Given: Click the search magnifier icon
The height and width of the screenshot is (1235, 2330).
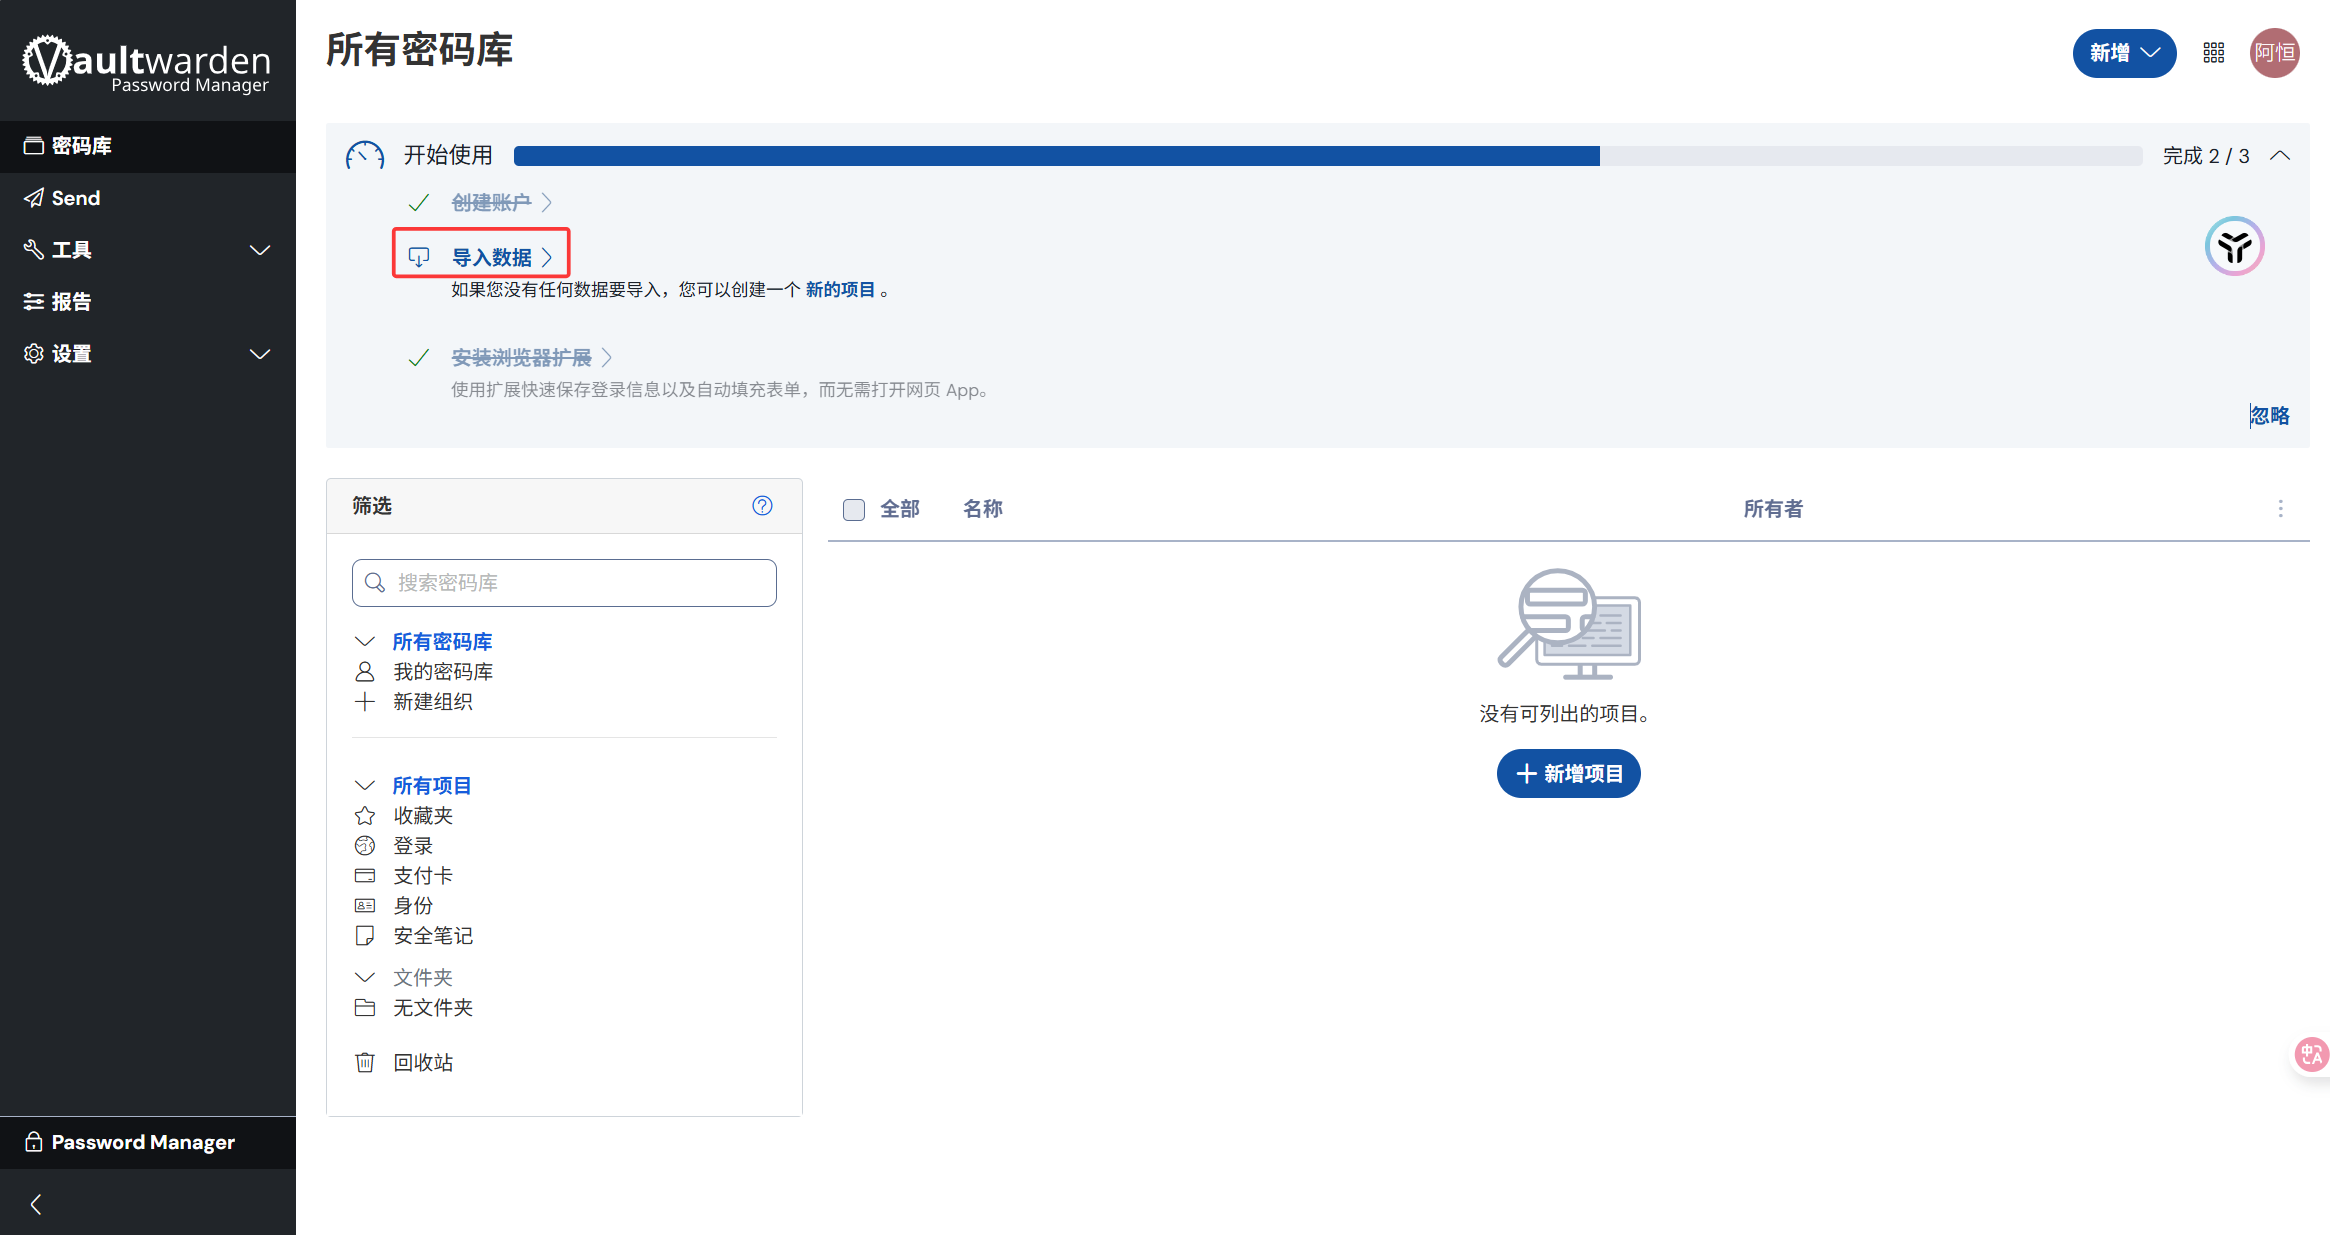Looking at the screenshot, I should point(375,583).
